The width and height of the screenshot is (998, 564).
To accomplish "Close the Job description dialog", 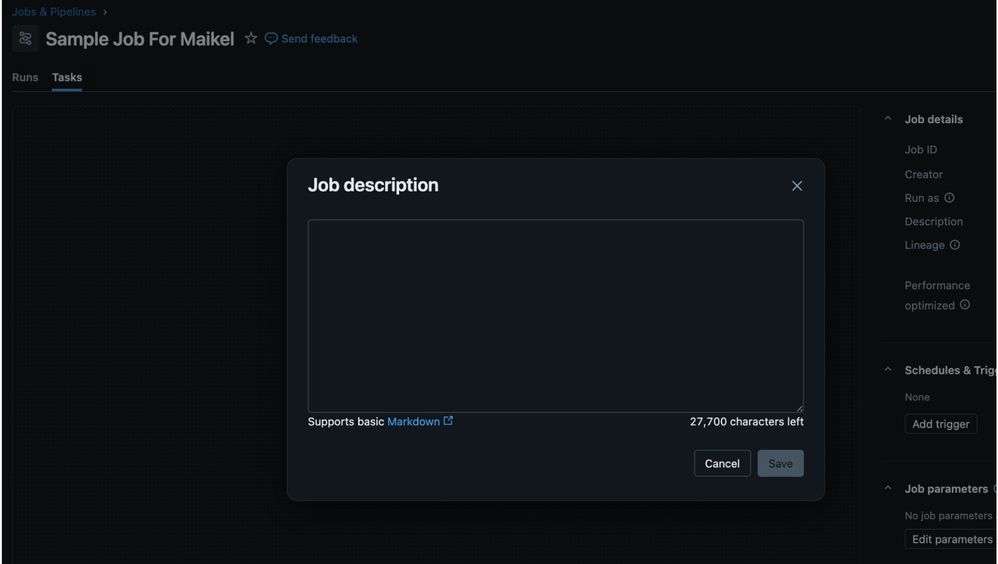I will pos(797,186).
